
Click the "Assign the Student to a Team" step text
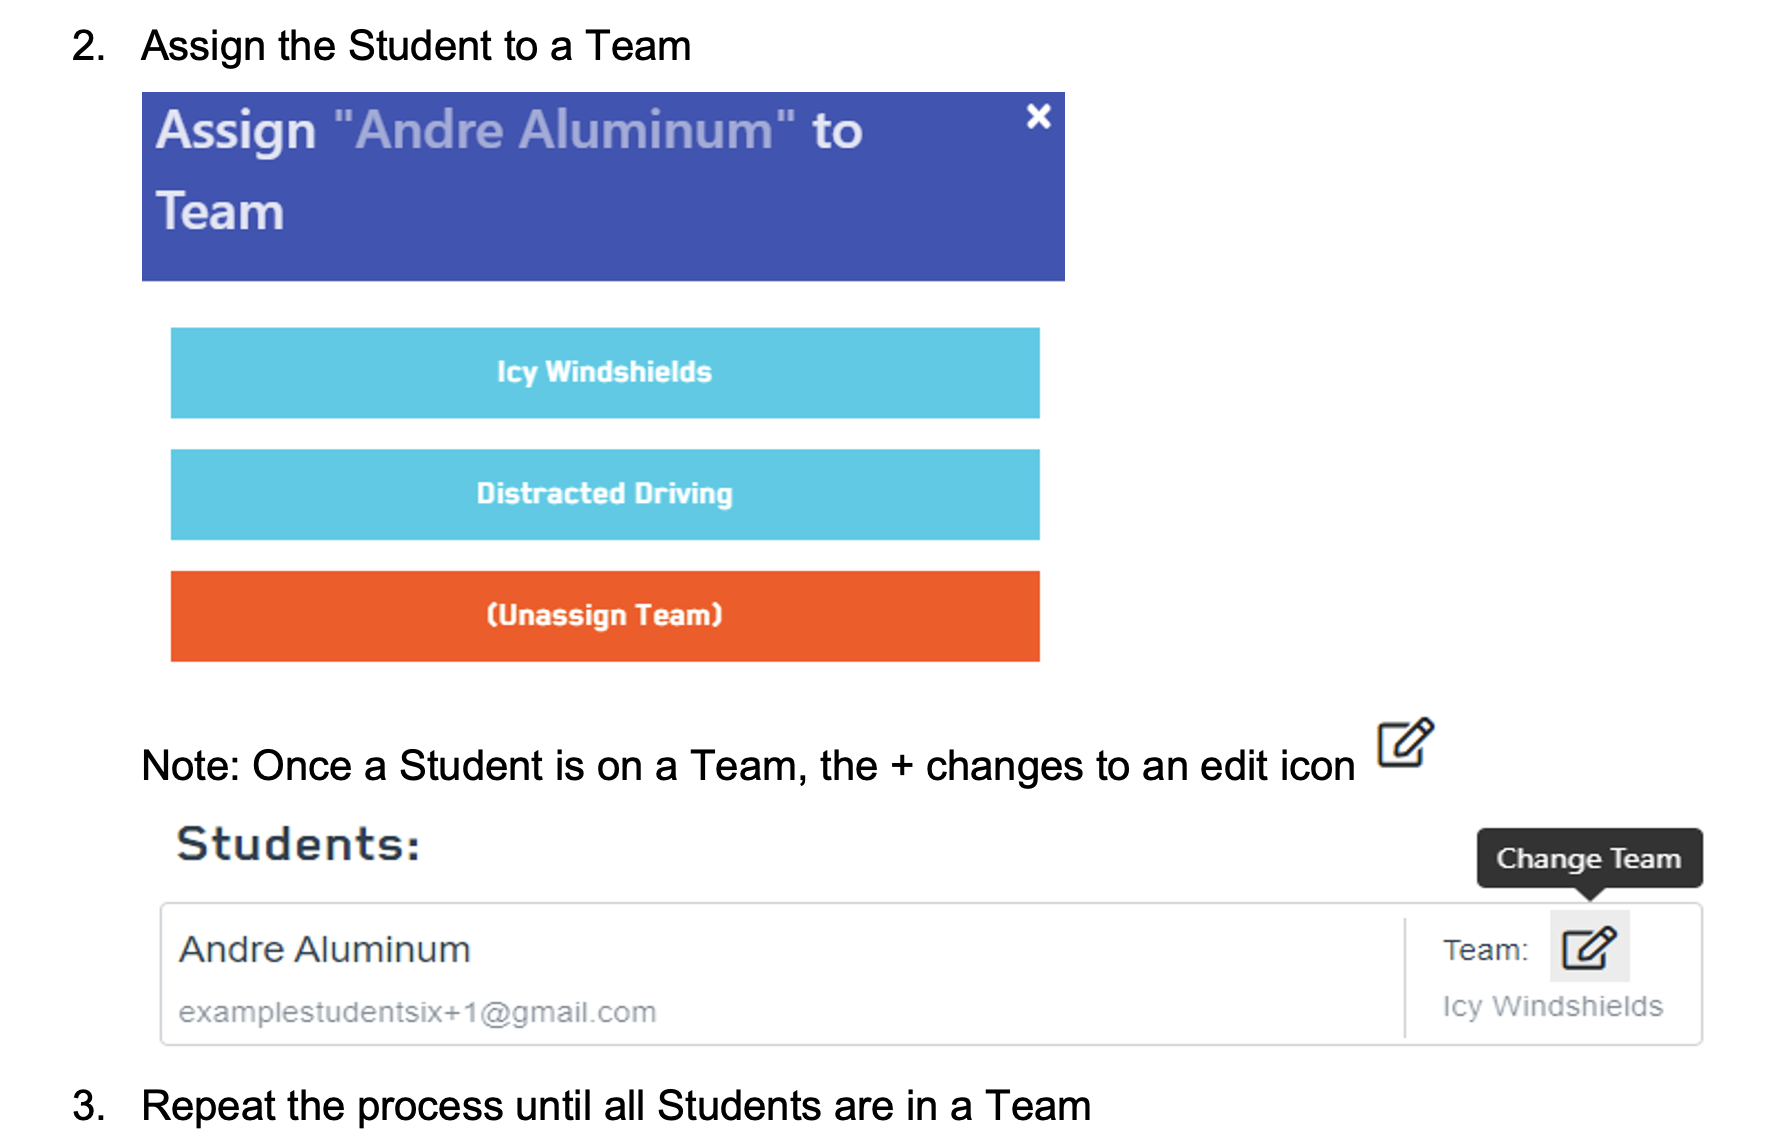click(416, 46)
